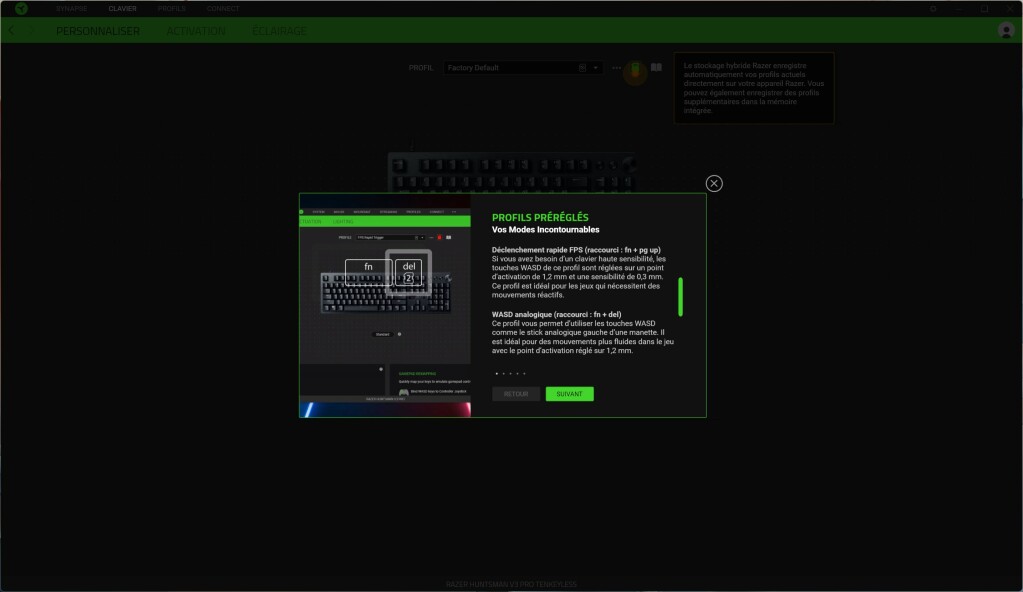Screen dimensions: 1023x592
Task: Click the RETOUR button
Action: 515,394
